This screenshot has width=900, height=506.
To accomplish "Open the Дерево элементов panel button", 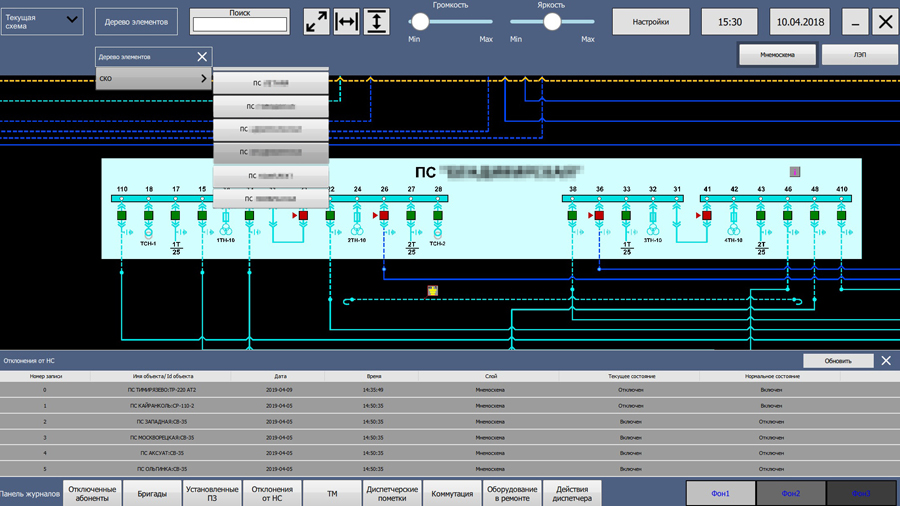I will click(x=136, y=22).
